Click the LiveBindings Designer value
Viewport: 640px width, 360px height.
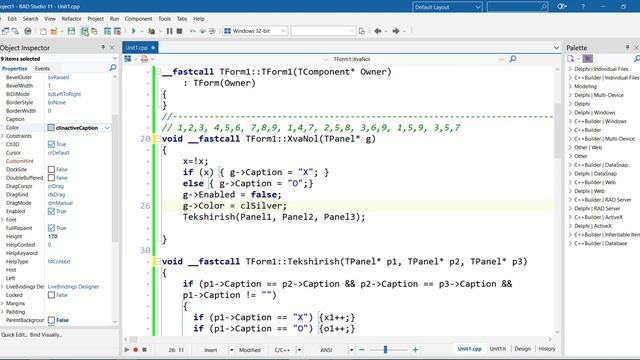tap(73, 287)
